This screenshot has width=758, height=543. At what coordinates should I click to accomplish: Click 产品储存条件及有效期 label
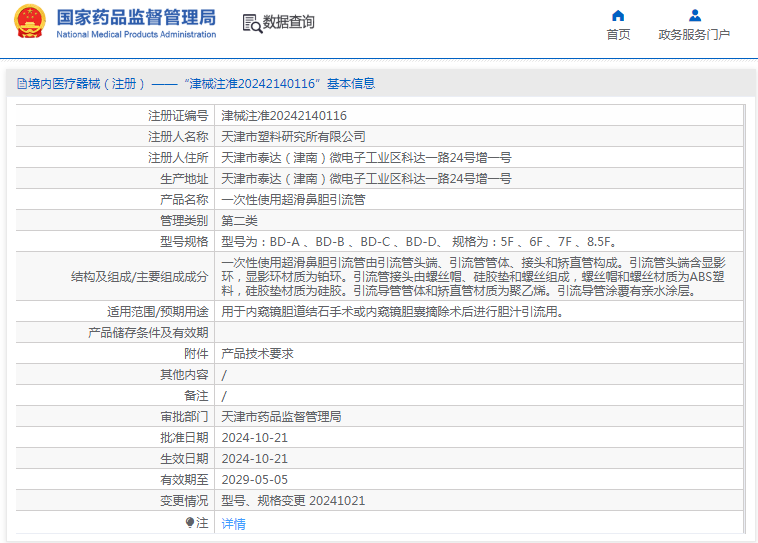tap(148, 333)
